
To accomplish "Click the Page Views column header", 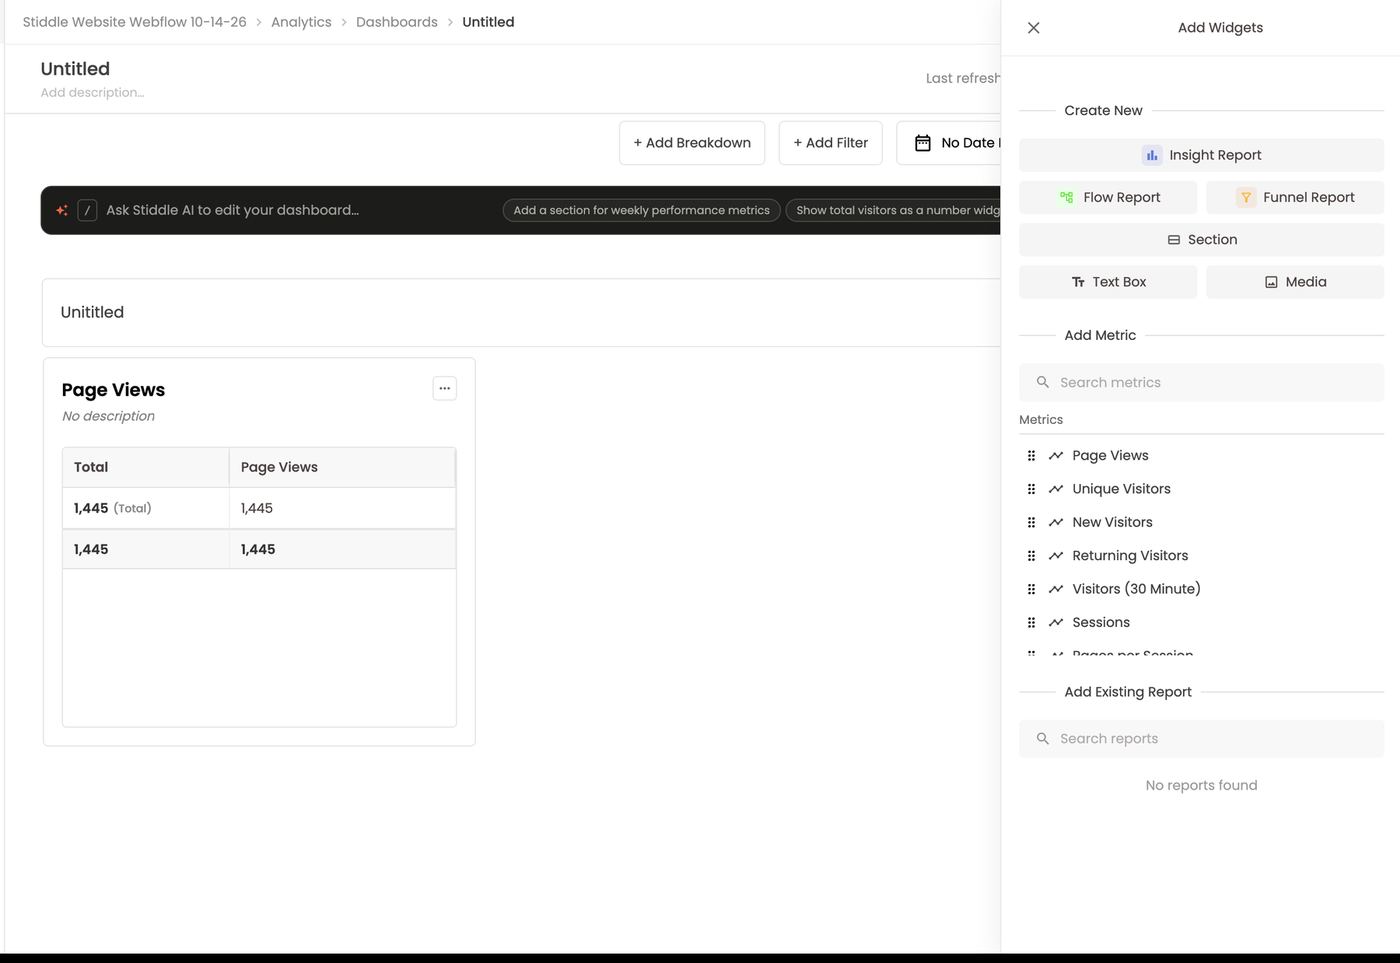I will click(x=342, y=467).
